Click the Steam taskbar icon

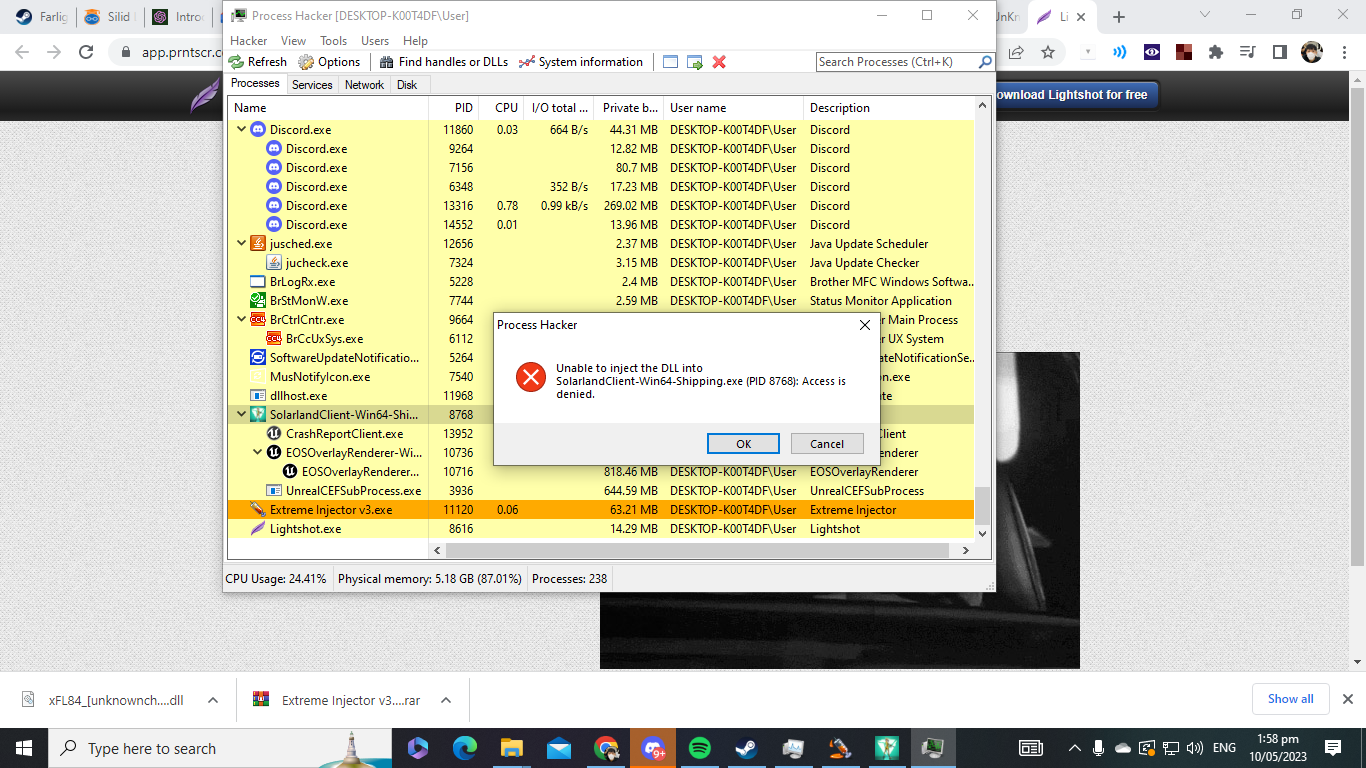click(x=747, y=748)
